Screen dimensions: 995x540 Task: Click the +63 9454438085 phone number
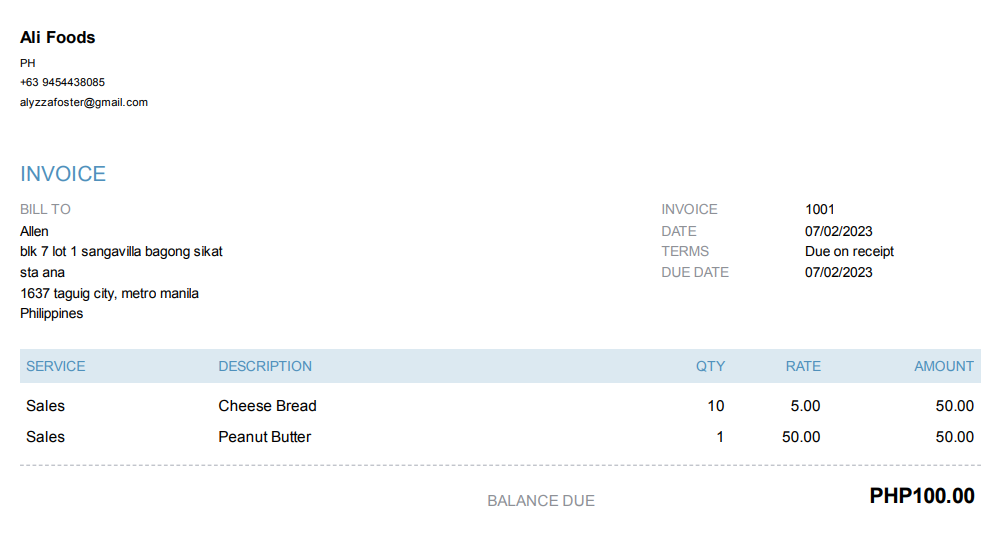[62, 82]
